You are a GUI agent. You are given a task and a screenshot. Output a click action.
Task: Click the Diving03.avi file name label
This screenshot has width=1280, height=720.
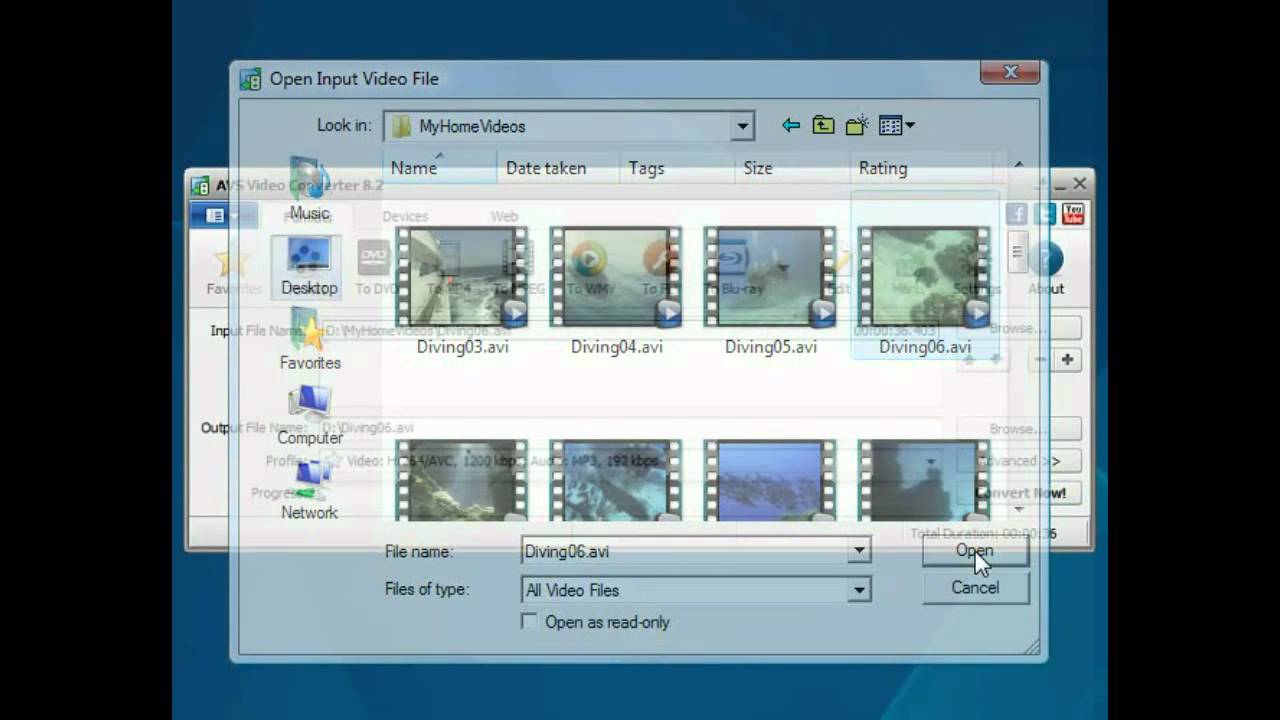[x=462, y=347]
